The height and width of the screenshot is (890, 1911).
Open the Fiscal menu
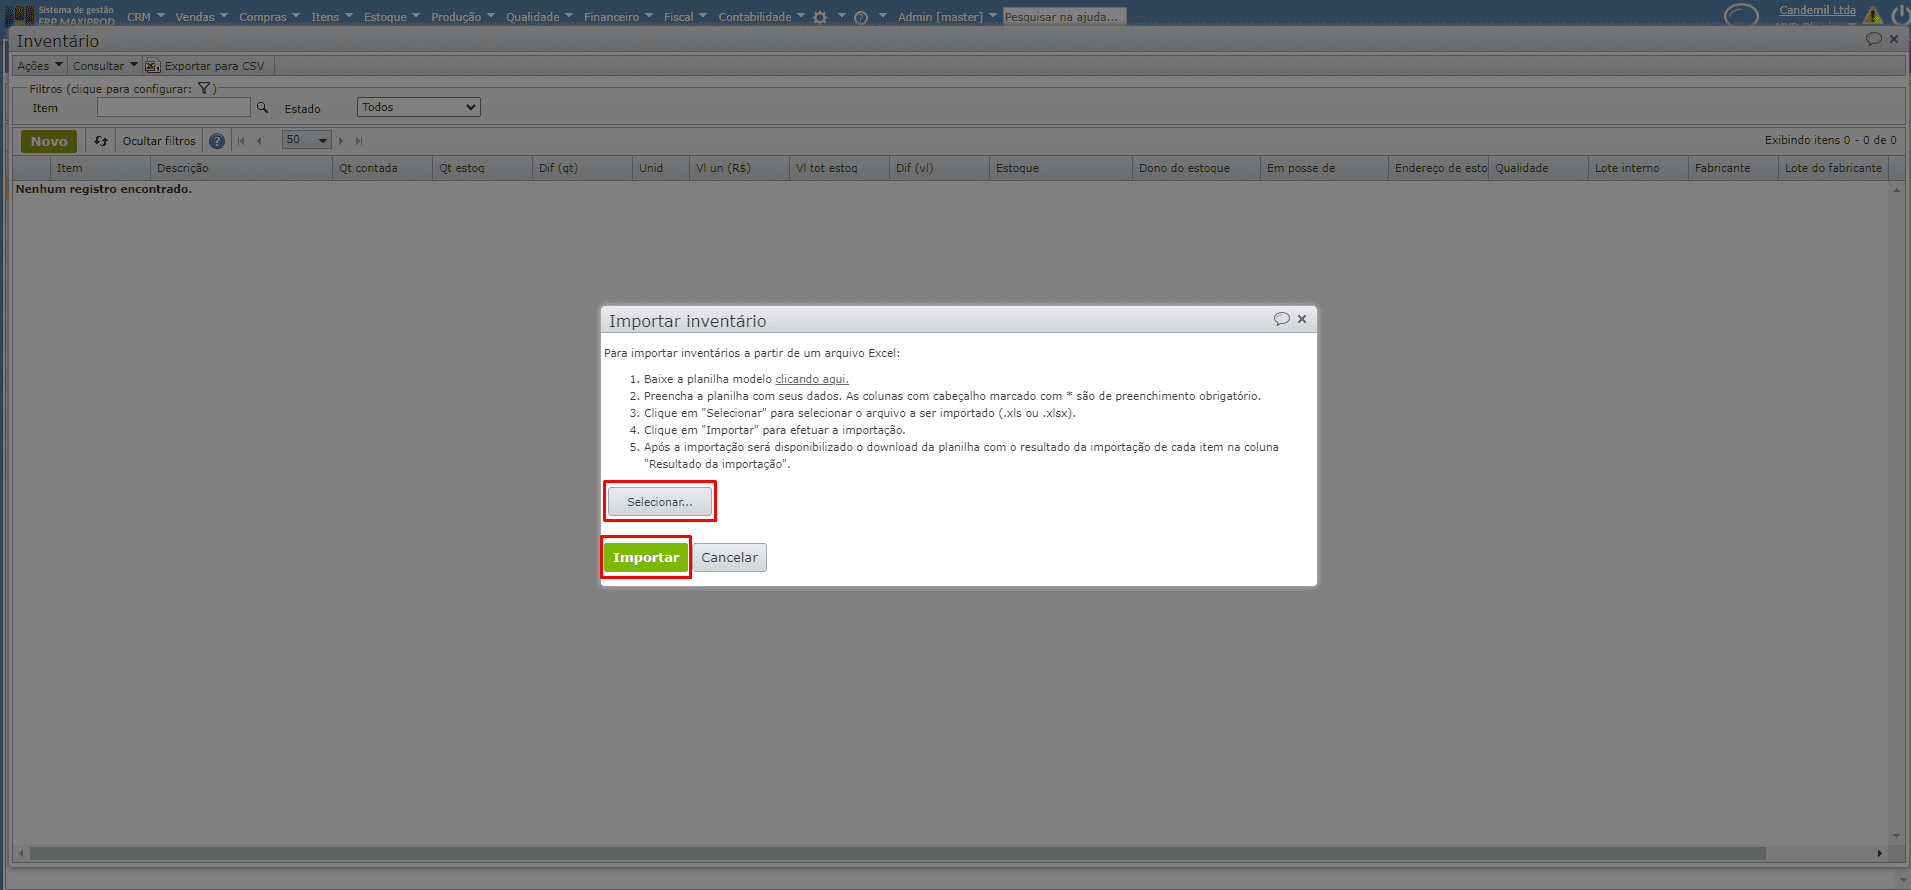685,17
